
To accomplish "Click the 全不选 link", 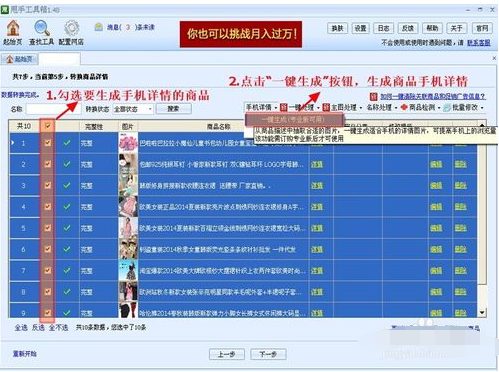I will point(58,328).
